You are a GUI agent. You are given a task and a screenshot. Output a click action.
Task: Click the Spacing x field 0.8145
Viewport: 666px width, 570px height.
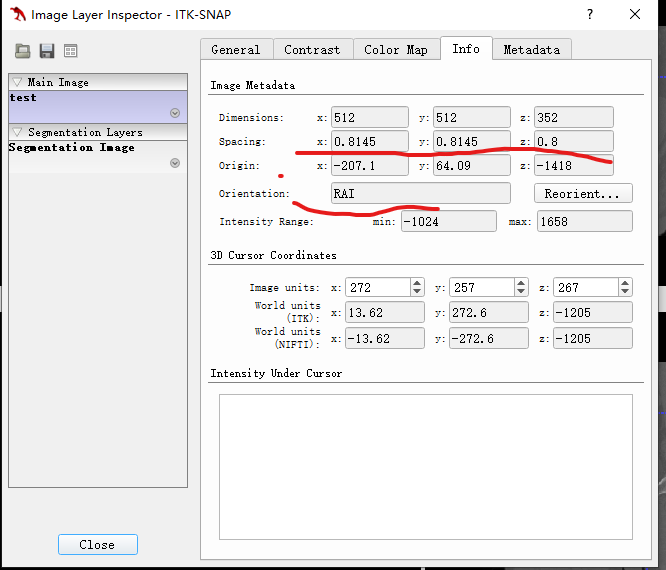tap(370, 141)
